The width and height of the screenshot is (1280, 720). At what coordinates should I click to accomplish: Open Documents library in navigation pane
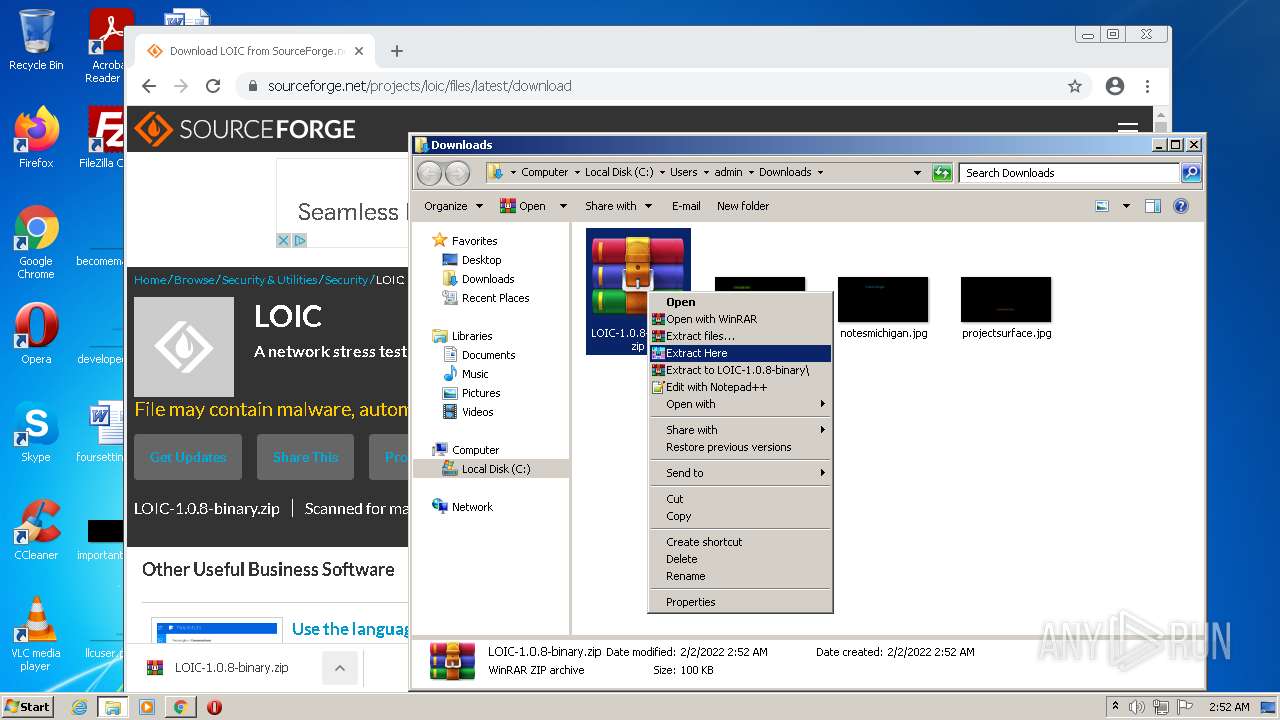[488, 355]
